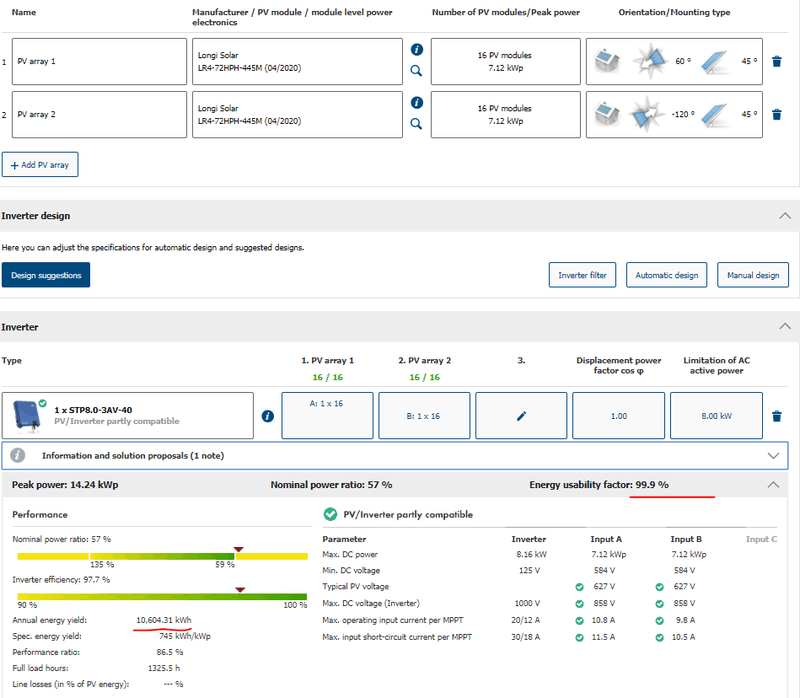Delete PV array 1 with trash icon

tap(777, 61)
